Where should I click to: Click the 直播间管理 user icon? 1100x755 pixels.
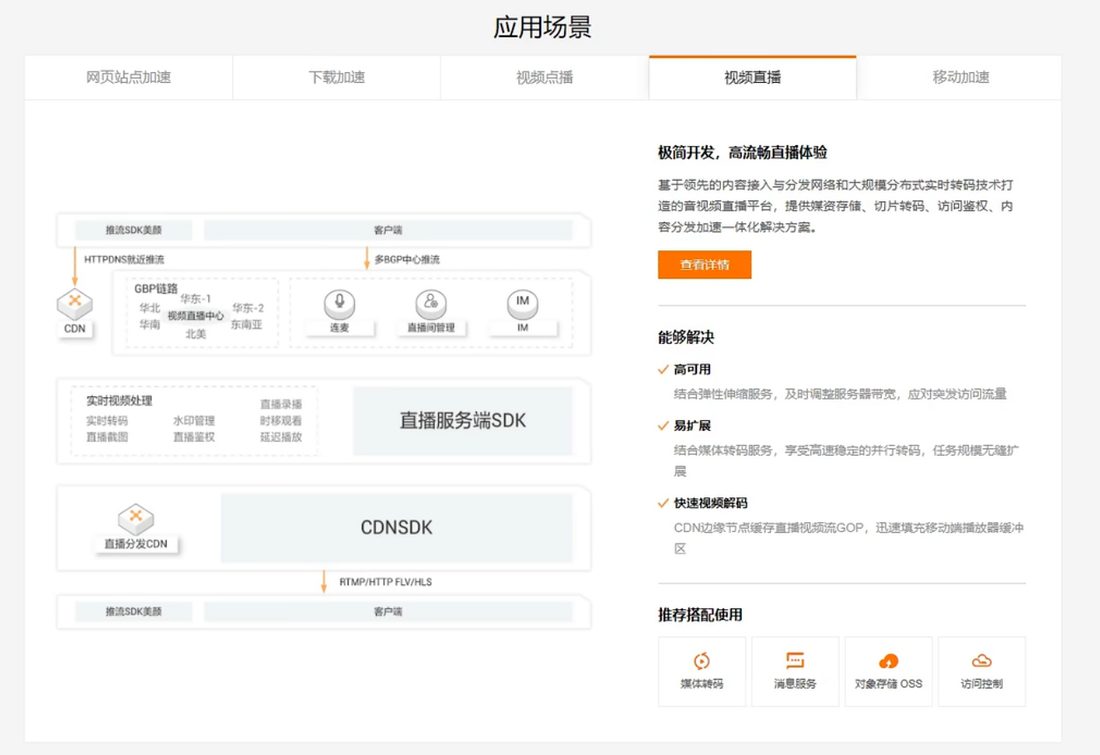[x=431, y=303]
